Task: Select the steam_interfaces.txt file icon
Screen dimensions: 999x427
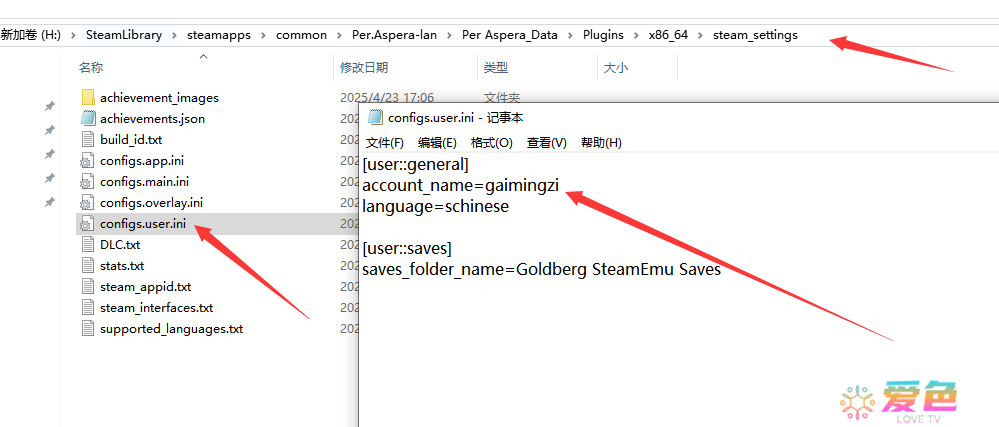Action: pos(88,308)
